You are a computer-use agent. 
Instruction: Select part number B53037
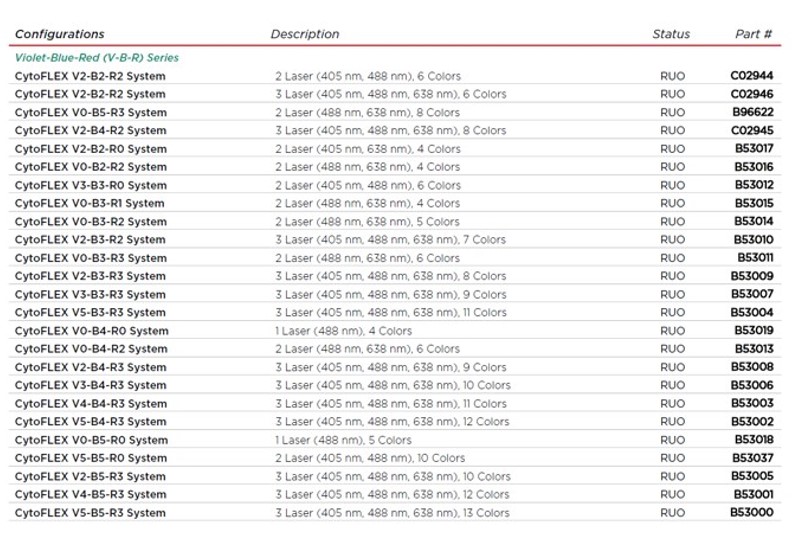754,458
